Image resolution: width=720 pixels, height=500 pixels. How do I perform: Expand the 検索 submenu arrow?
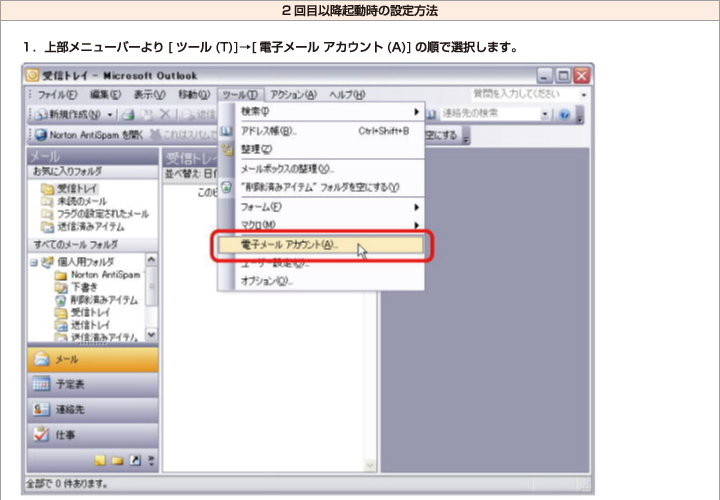click(x=416, y=112)
